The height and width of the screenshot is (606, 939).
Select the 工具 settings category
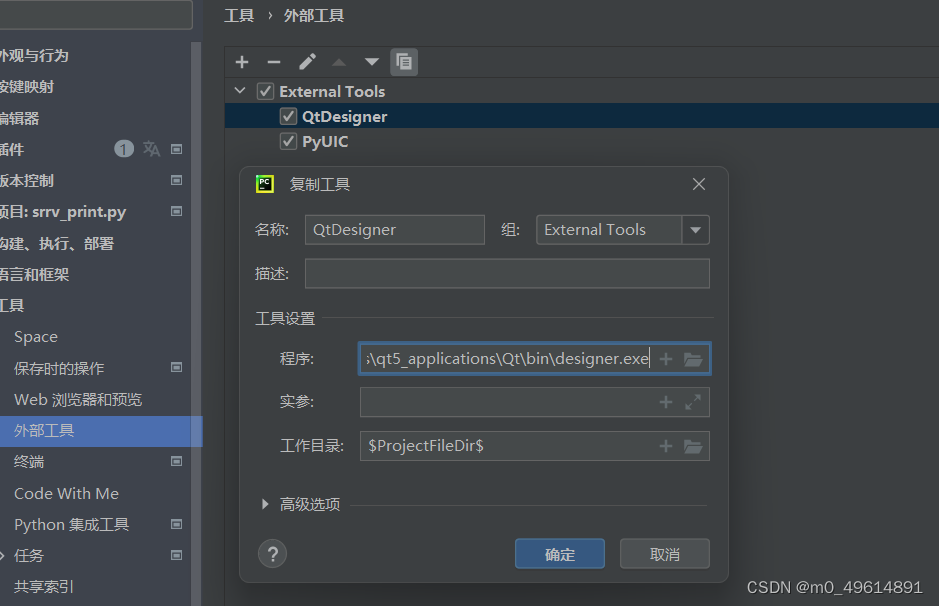[12, 305]
